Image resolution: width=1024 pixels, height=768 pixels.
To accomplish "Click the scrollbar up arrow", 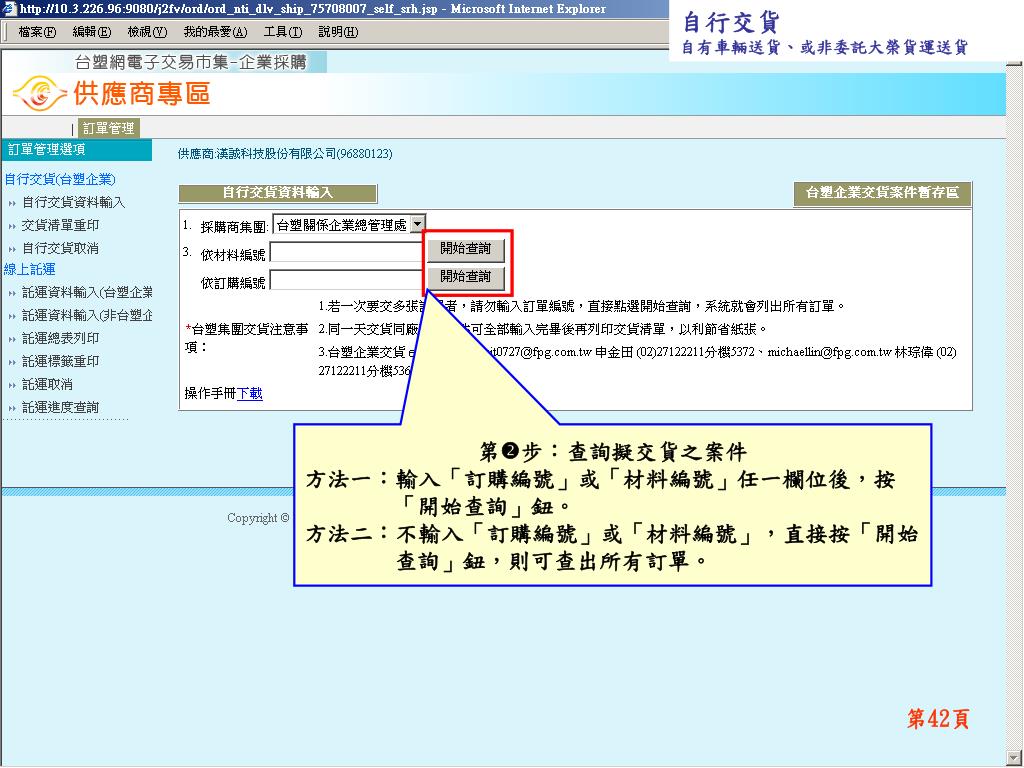I will pyautogui.click(x=1014, y=63).
